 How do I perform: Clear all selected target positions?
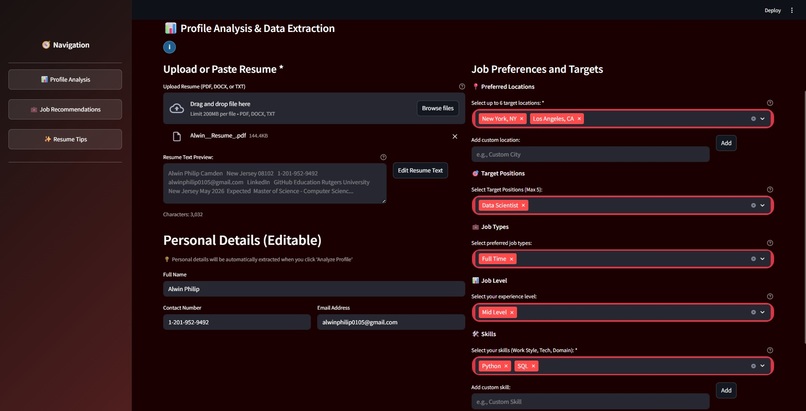(x=753, y=205)
